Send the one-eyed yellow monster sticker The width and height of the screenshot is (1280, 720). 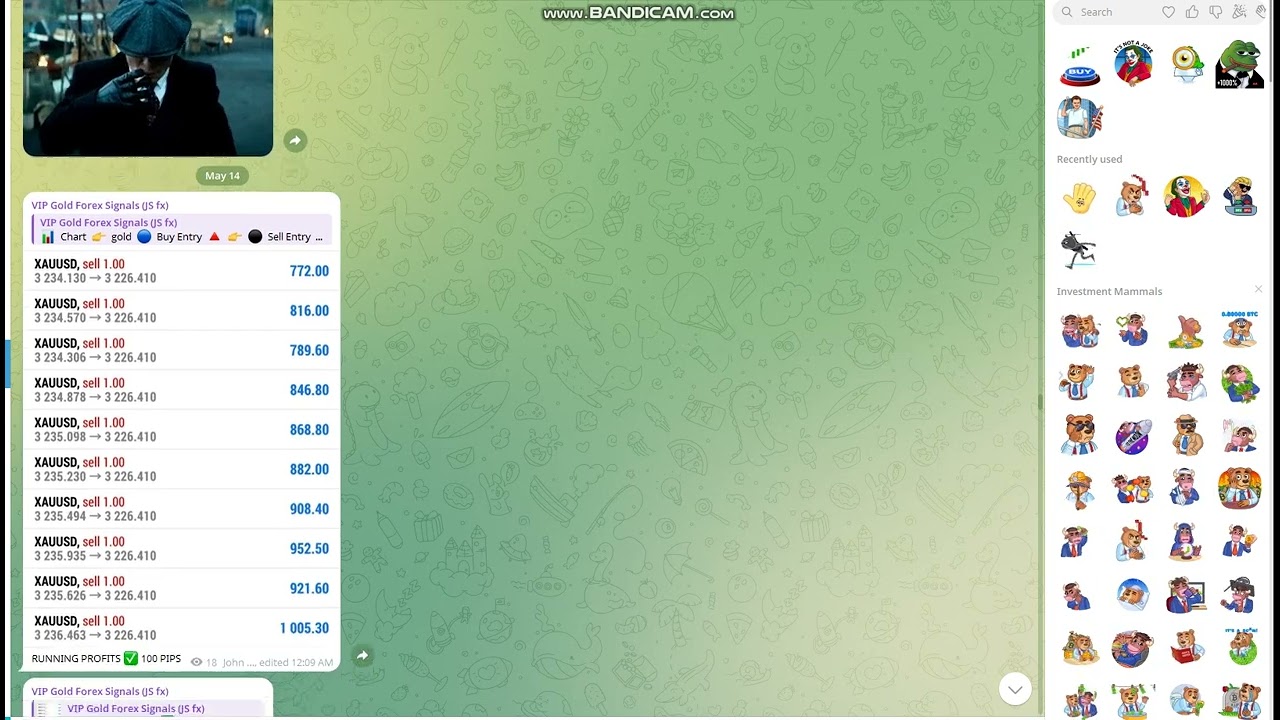pyautogui.click(x=1187, y=64)
